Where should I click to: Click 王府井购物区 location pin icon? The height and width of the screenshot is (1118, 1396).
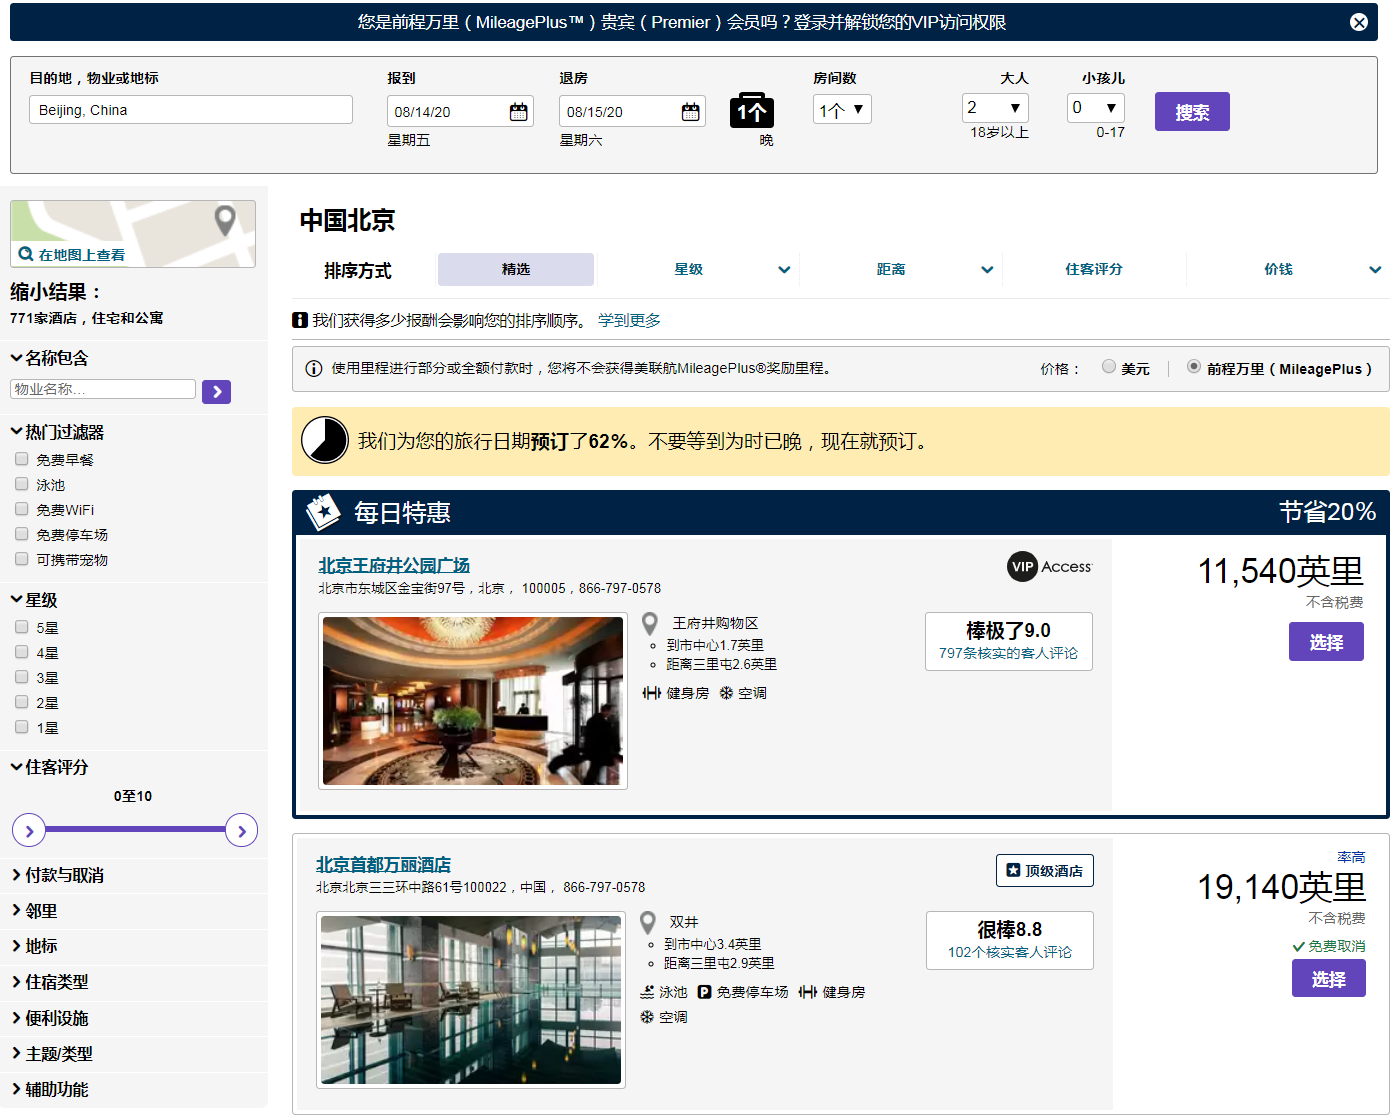[x=649, y=623]
